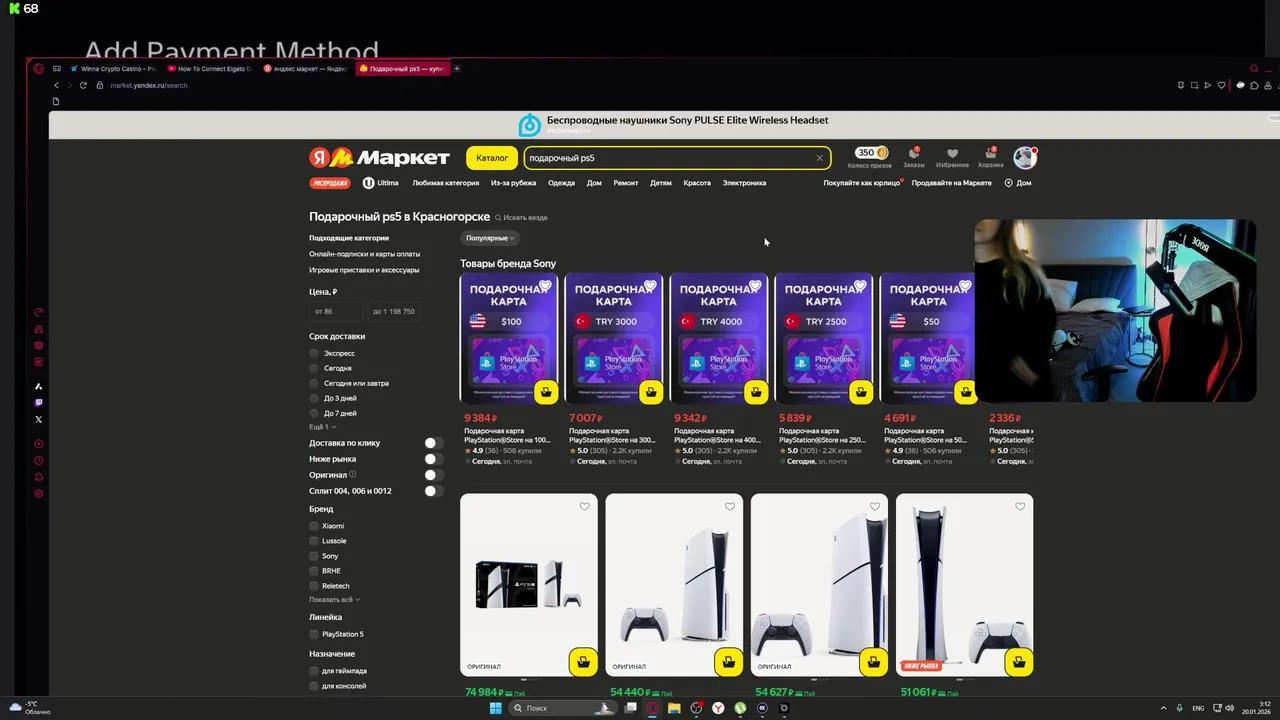Open the Одежда category menu
The width and height of the screenshot is (1280, 720).
point(561,183)
